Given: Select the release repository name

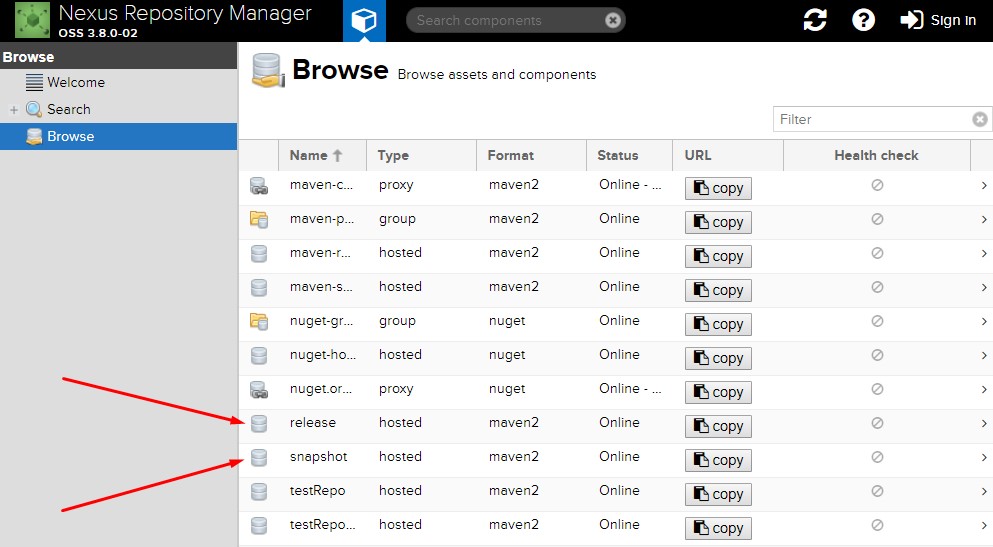Looking at the screenshot, I should click(x=313, y=422).
